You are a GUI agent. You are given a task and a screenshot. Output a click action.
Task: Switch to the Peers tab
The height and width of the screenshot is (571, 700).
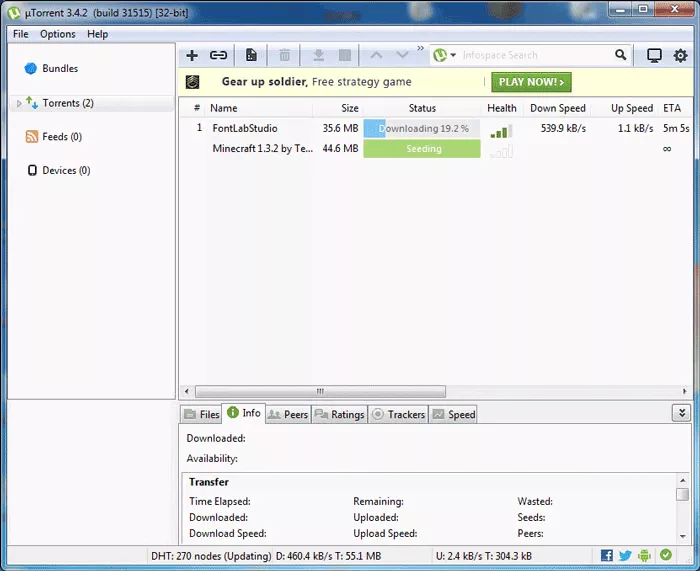click(288, 414)
